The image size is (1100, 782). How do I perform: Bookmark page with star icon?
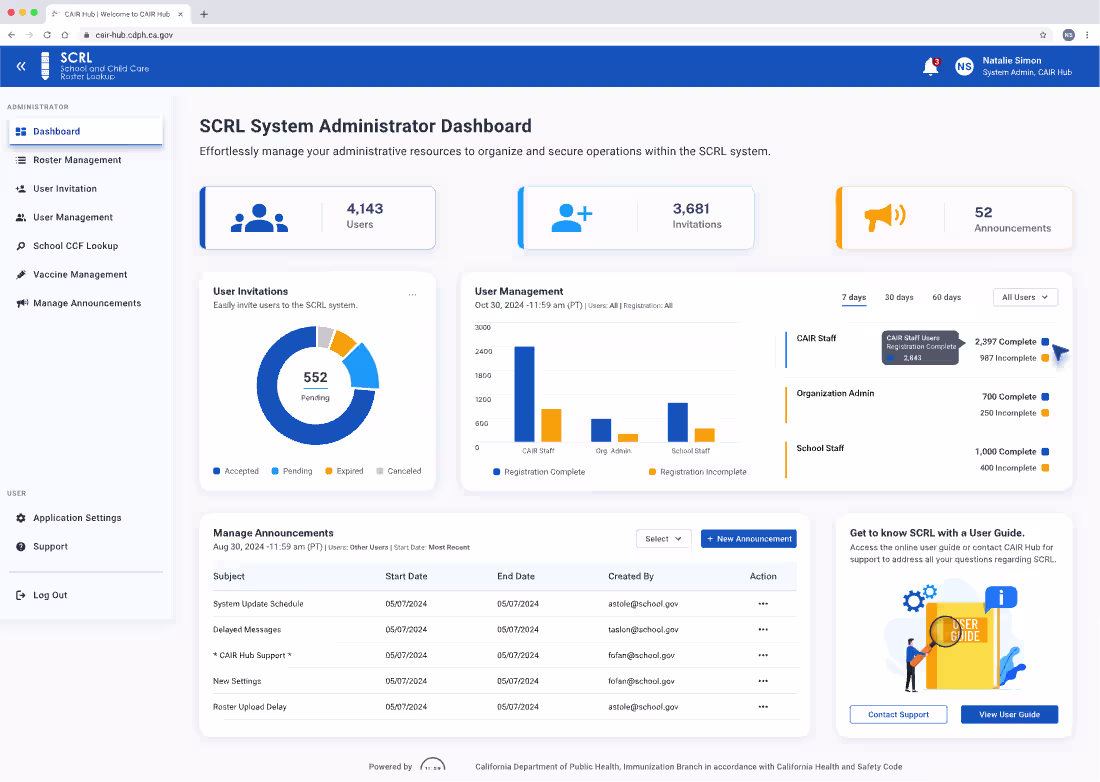click(x=1043, y=35)
